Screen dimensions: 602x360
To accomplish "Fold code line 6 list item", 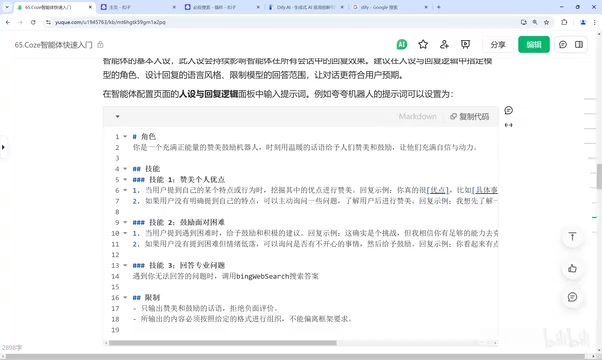I will tap(125, 190).
